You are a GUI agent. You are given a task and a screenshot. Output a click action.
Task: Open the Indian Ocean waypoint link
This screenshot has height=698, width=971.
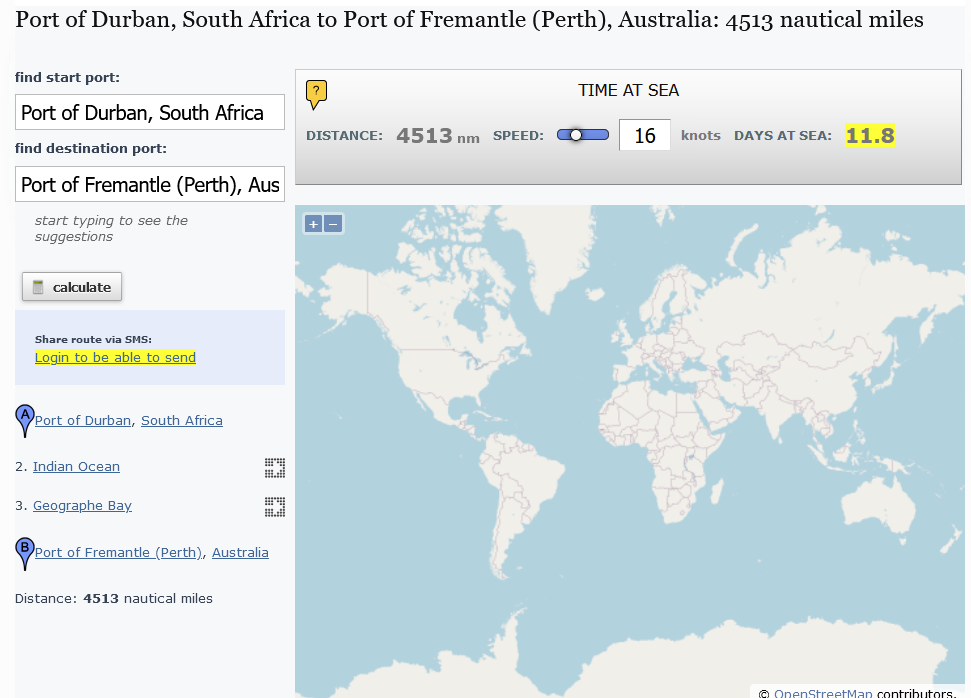pos(76,467)
